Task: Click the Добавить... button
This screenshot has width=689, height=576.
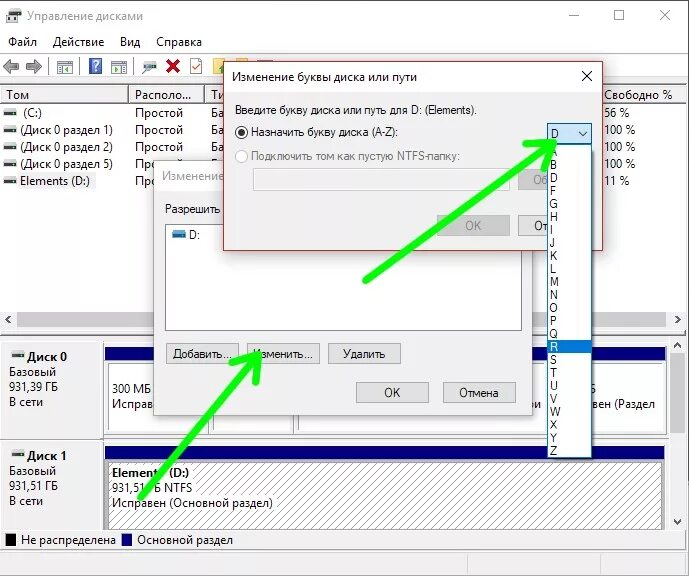Action: [202, 354]
